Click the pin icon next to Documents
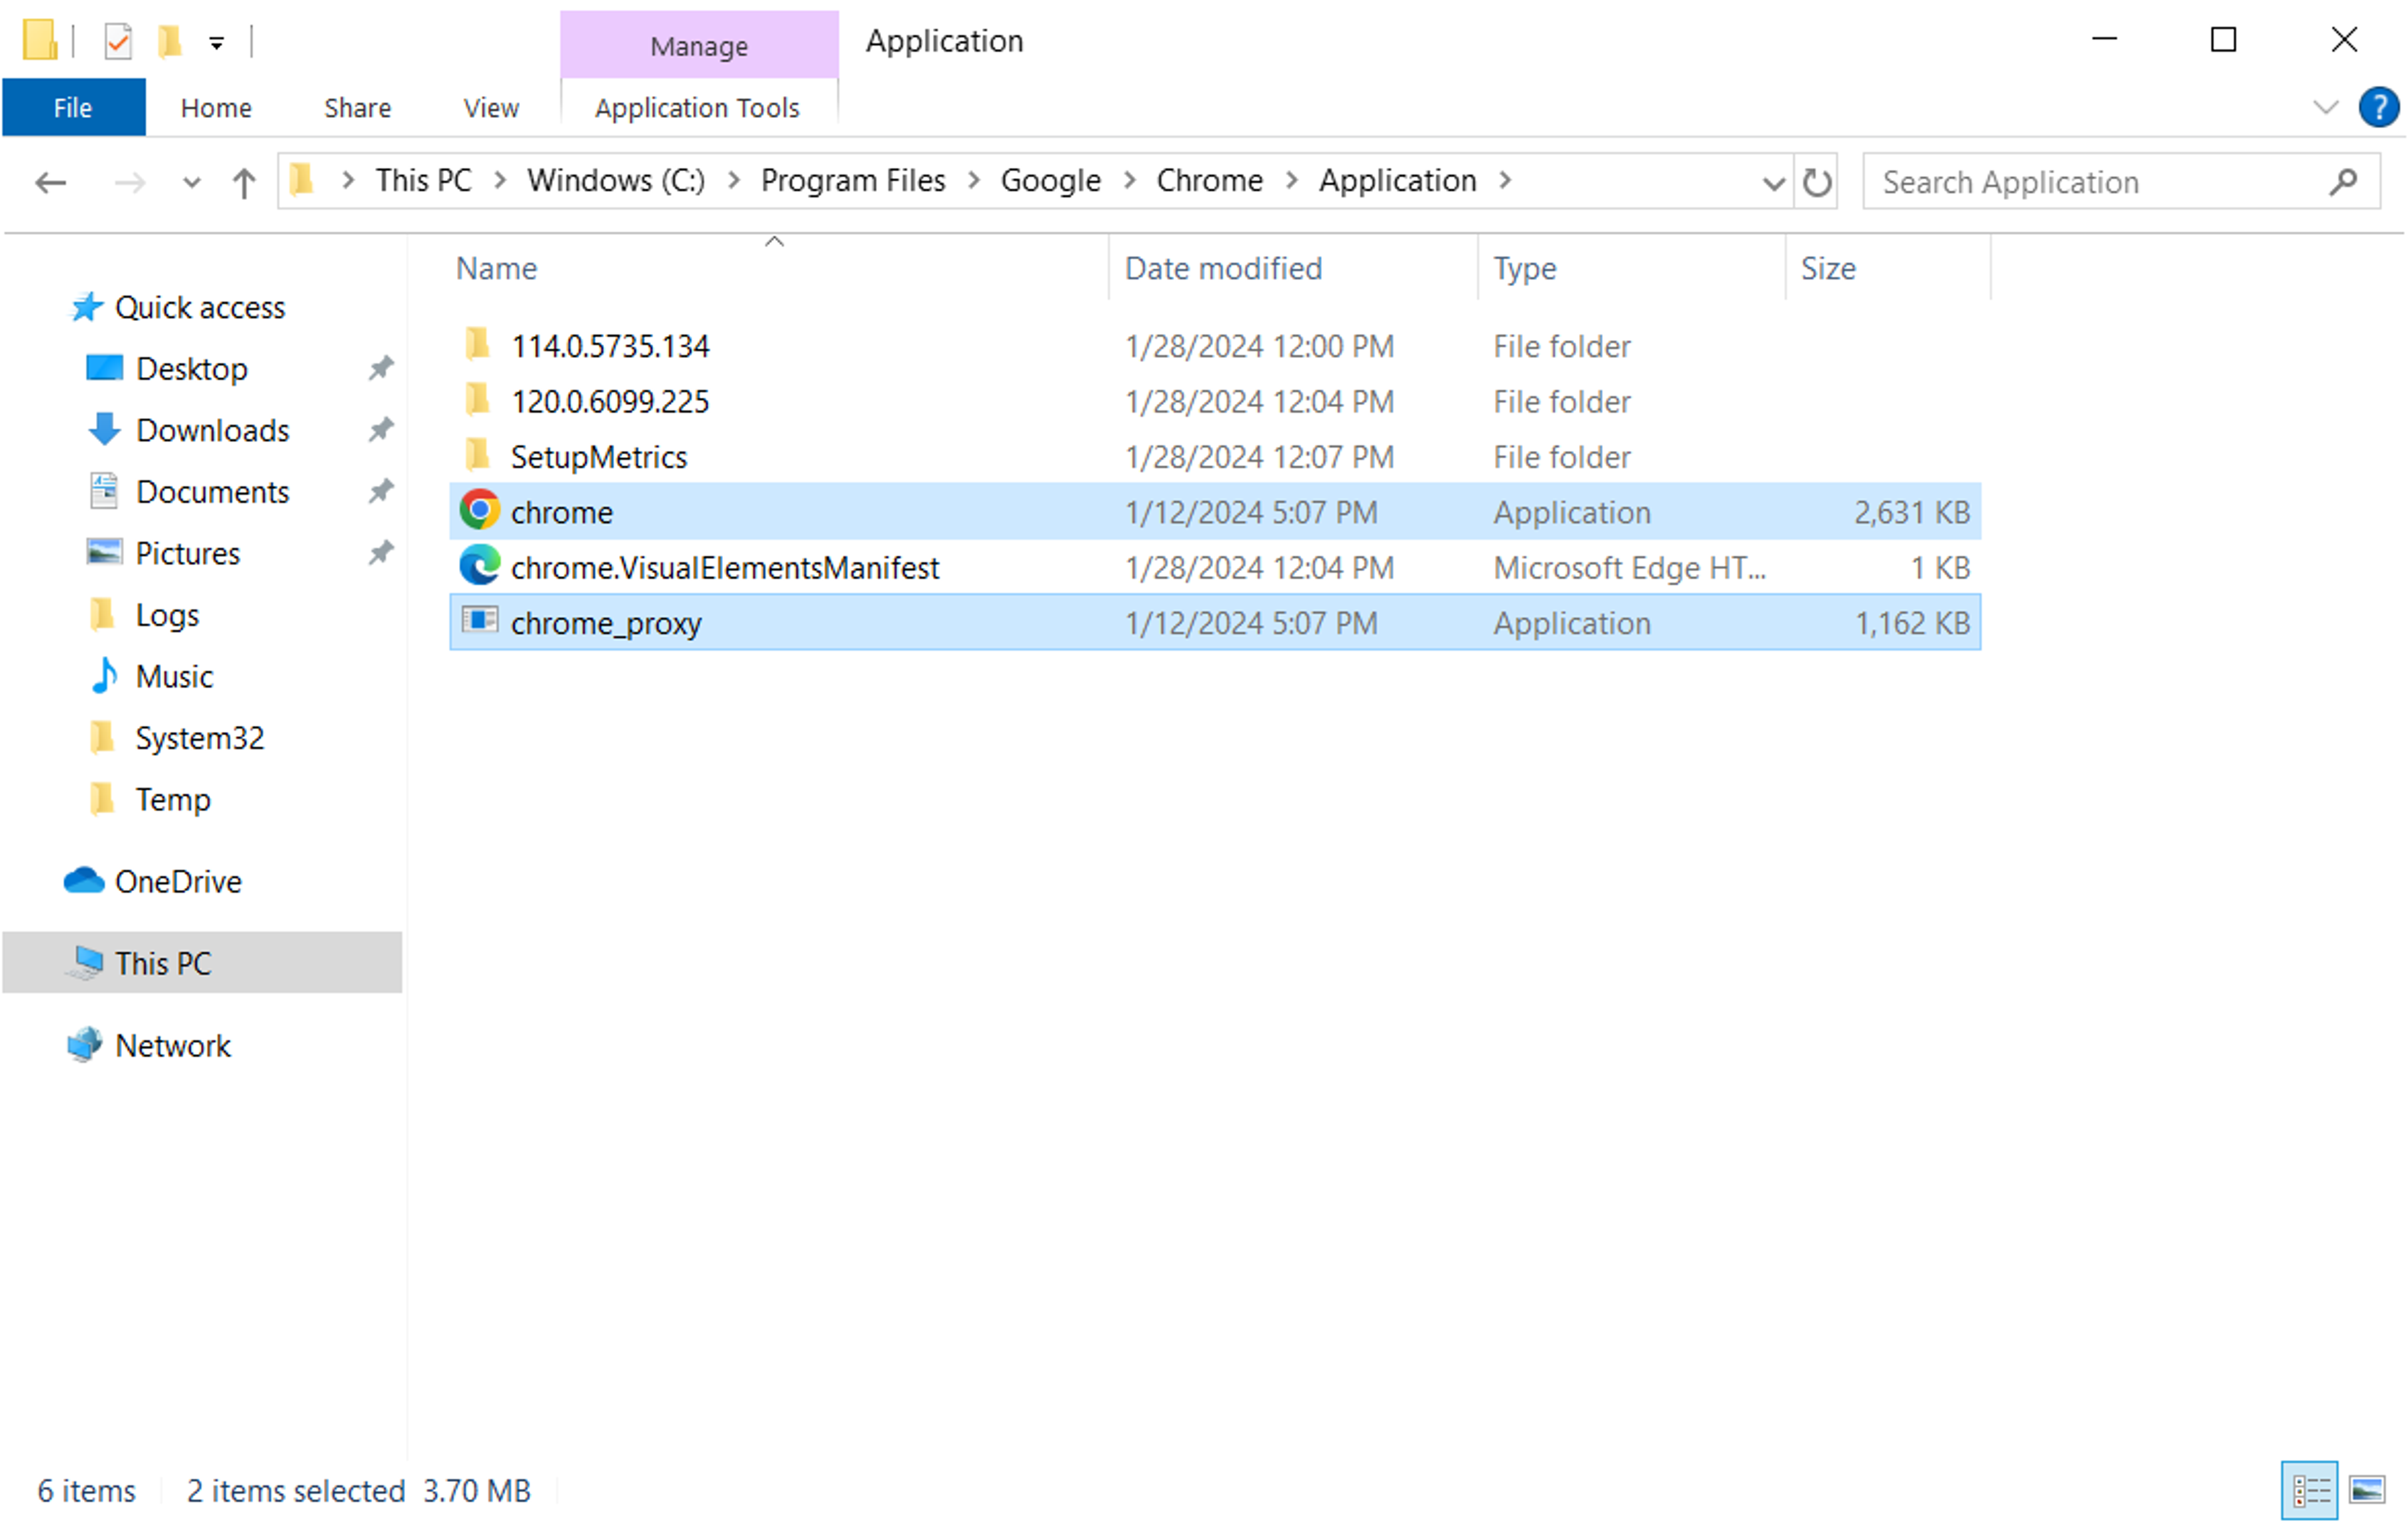The height and width of the screenshot is (1522, 2408). [380, 491]
